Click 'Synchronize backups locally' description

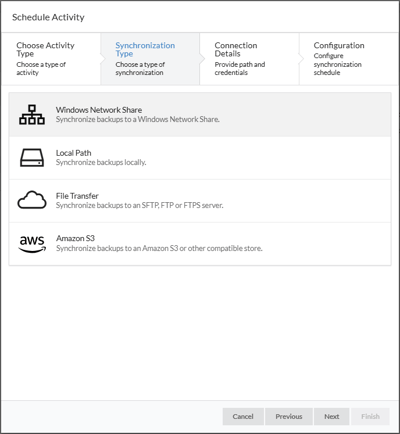101,162
